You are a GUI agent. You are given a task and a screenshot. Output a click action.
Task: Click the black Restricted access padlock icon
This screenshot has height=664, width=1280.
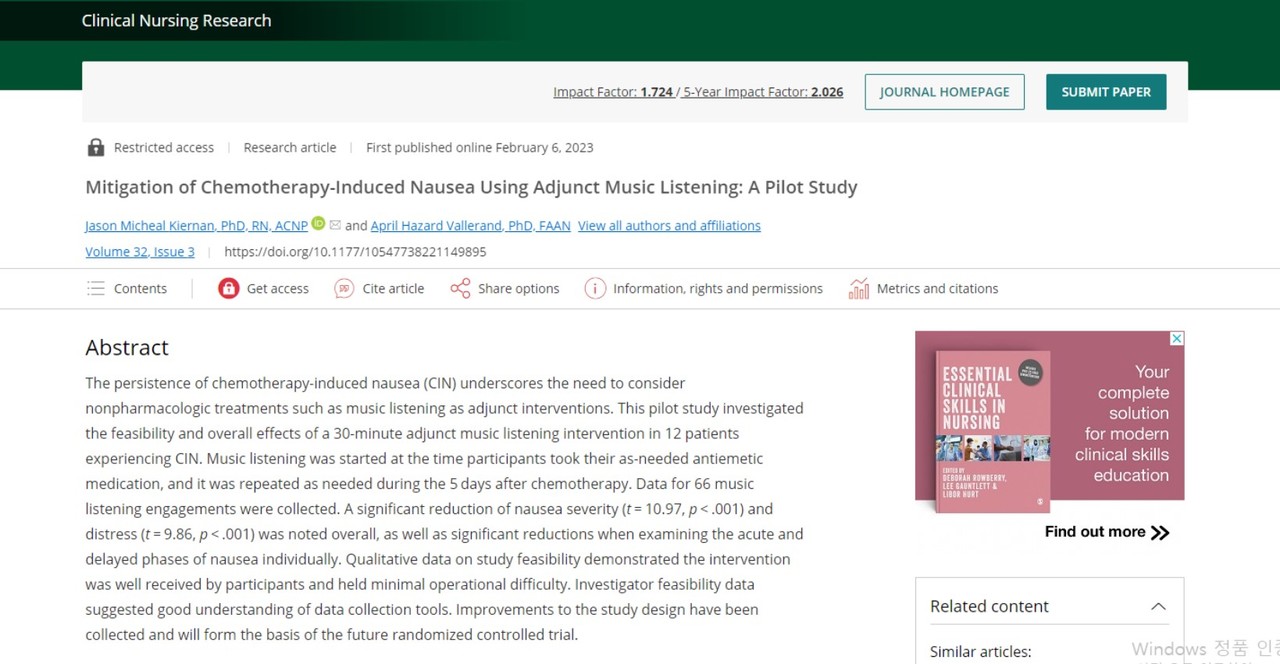(x=96, y=148)
